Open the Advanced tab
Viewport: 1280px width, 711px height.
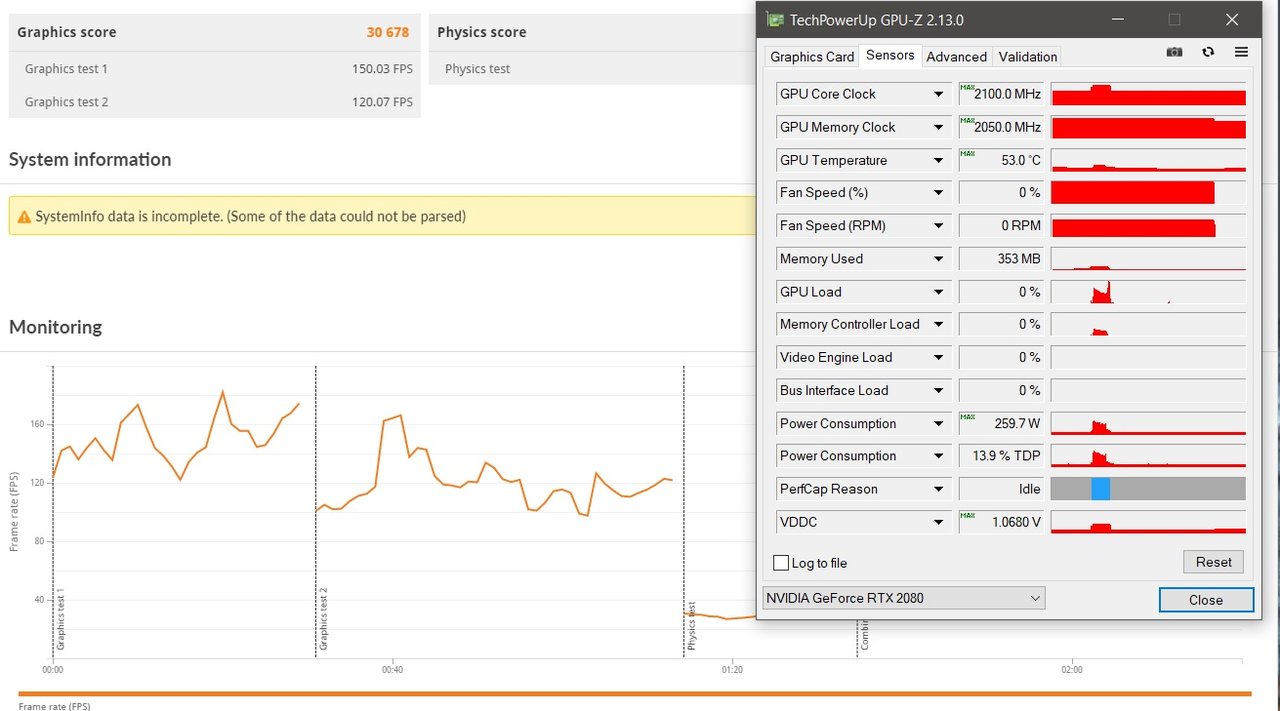956,57
